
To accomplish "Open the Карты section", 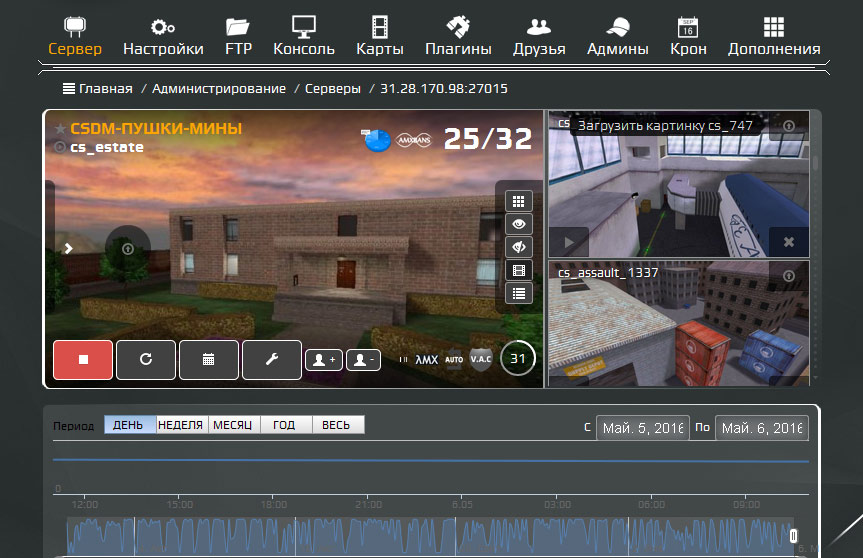I will point(380,36).
